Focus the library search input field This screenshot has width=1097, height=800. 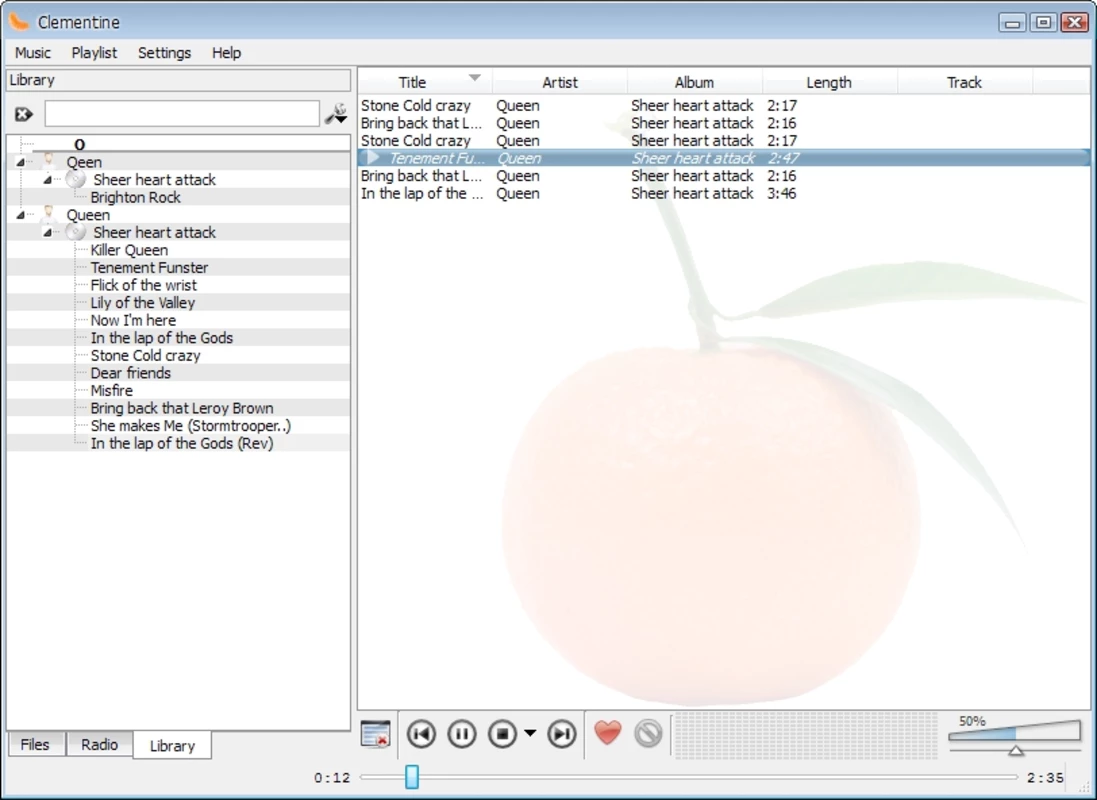click(x=182, y=113)
